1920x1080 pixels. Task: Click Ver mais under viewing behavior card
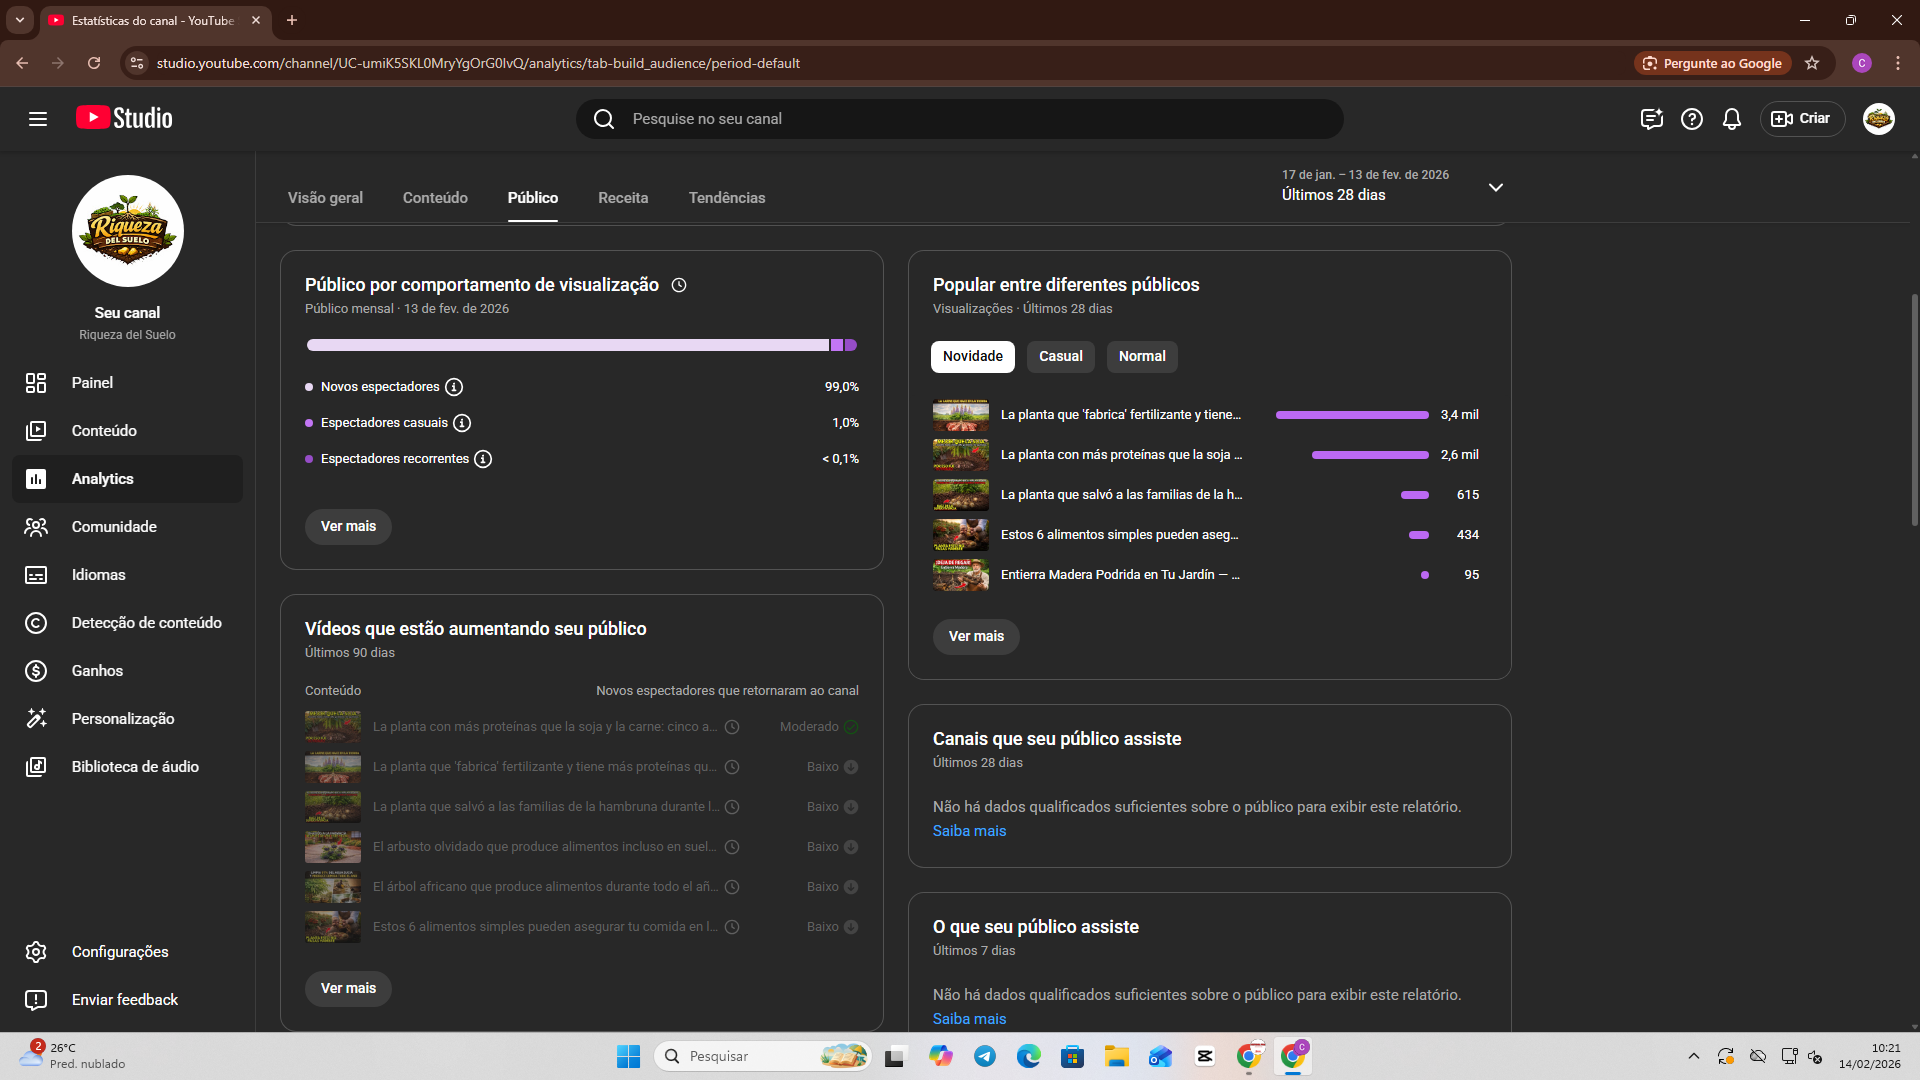348,527
